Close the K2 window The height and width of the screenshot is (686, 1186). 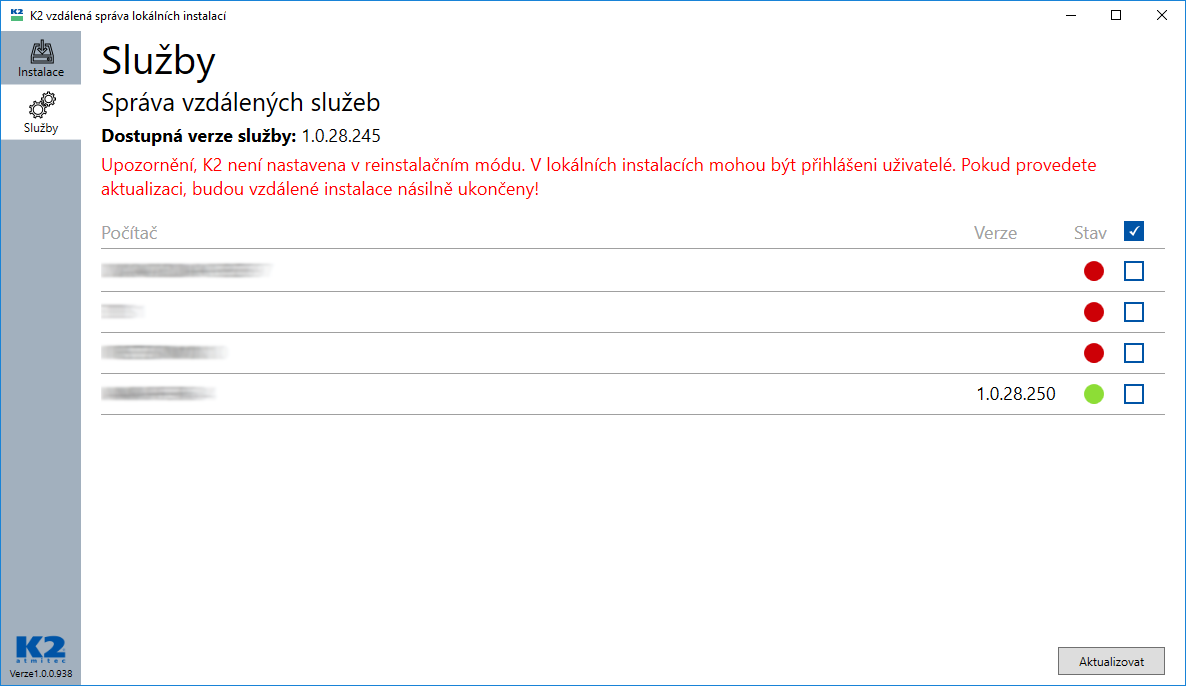pos(1162,15)
